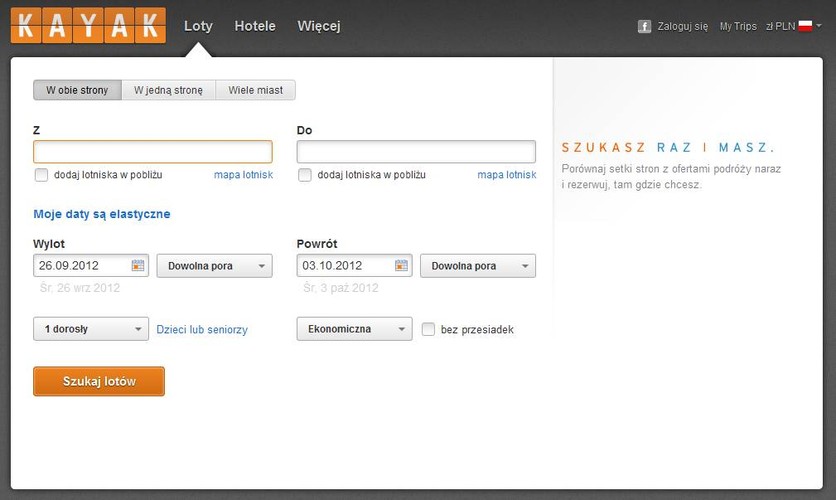836x500 pixels.
Task: Click the Facebook login icon
Action: pyautogui.click(x=645, y=26)
